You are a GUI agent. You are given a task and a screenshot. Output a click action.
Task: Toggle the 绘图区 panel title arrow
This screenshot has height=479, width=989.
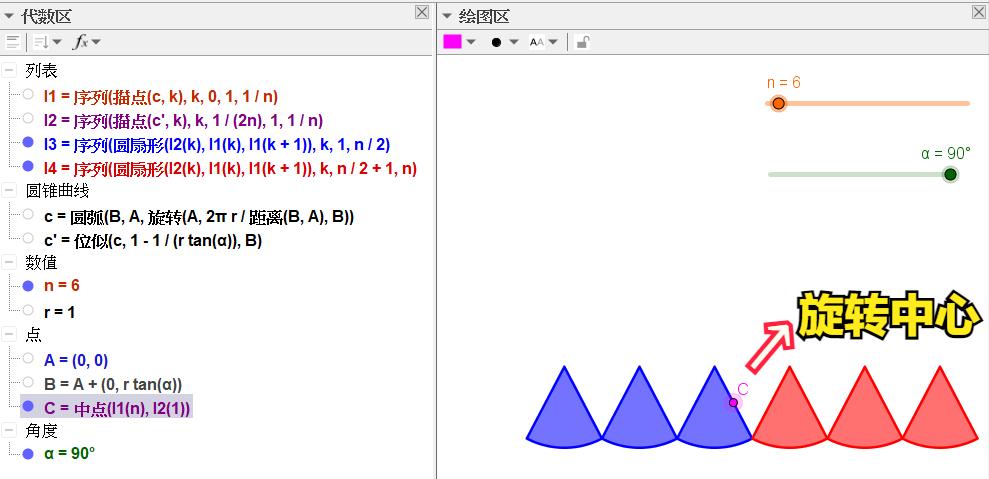pyautogui.click(x=445, y=16)
